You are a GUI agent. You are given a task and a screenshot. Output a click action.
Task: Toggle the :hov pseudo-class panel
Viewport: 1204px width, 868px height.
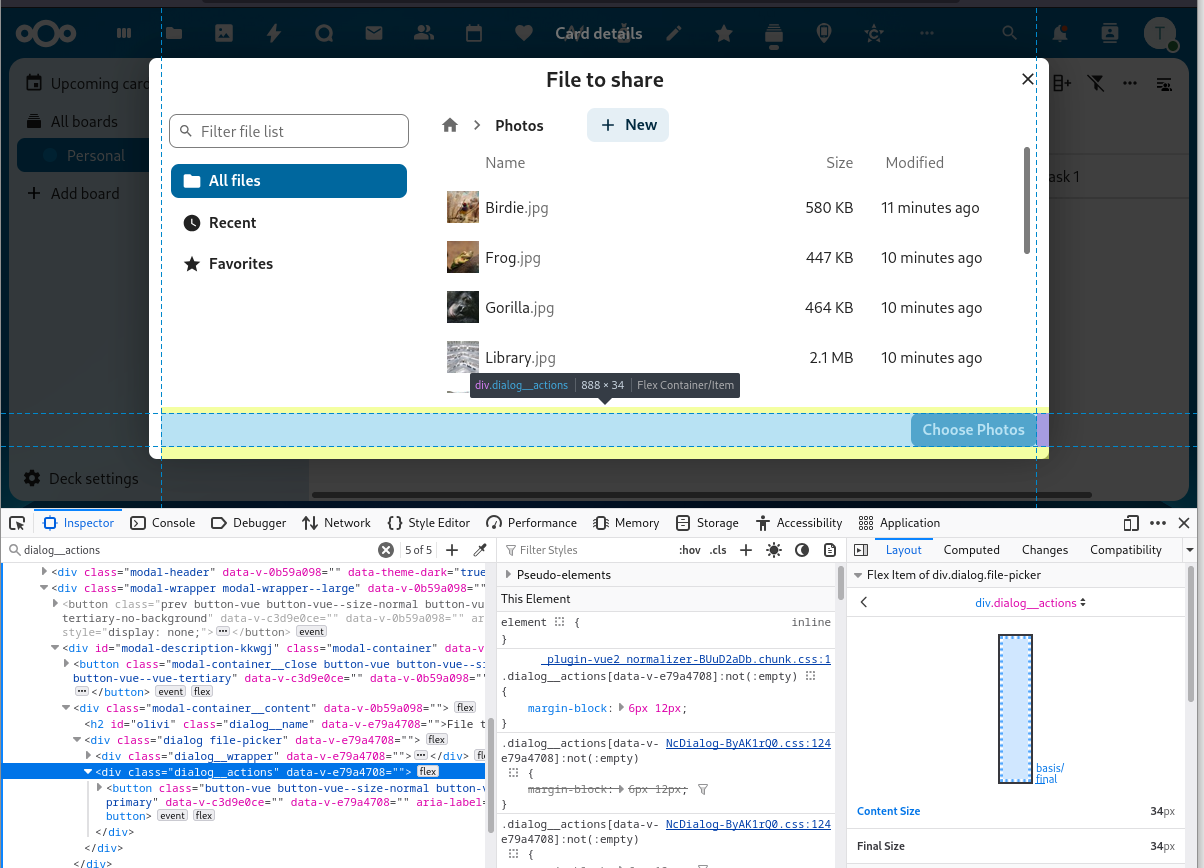click(x=690, y=550)
